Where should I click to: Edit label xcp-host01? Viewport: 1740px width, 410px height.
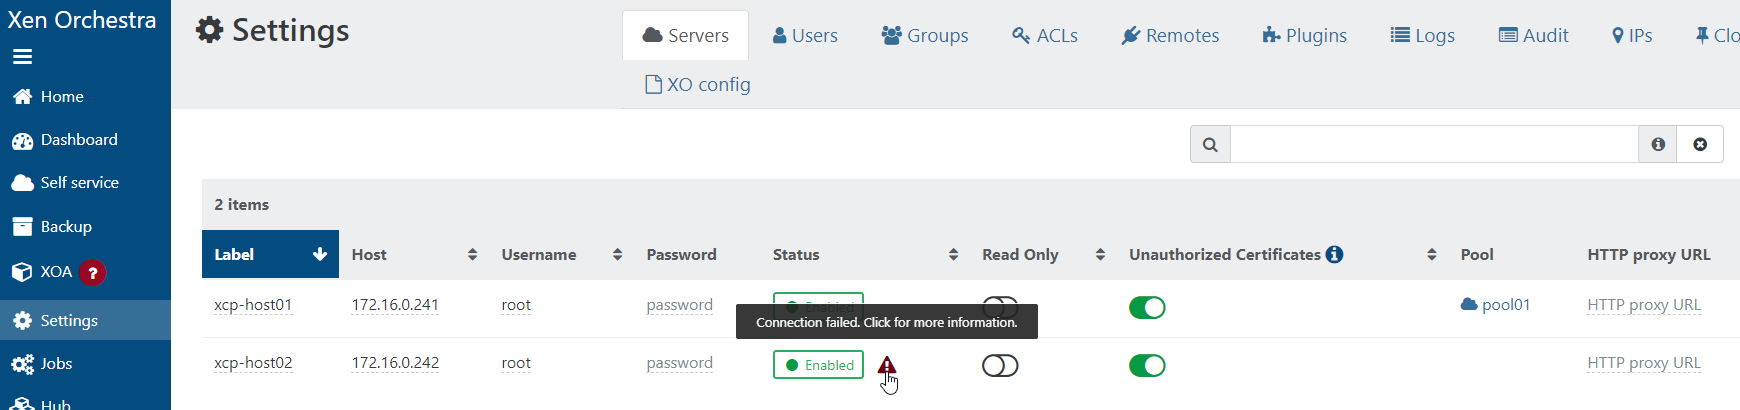(x=253, y=305)
